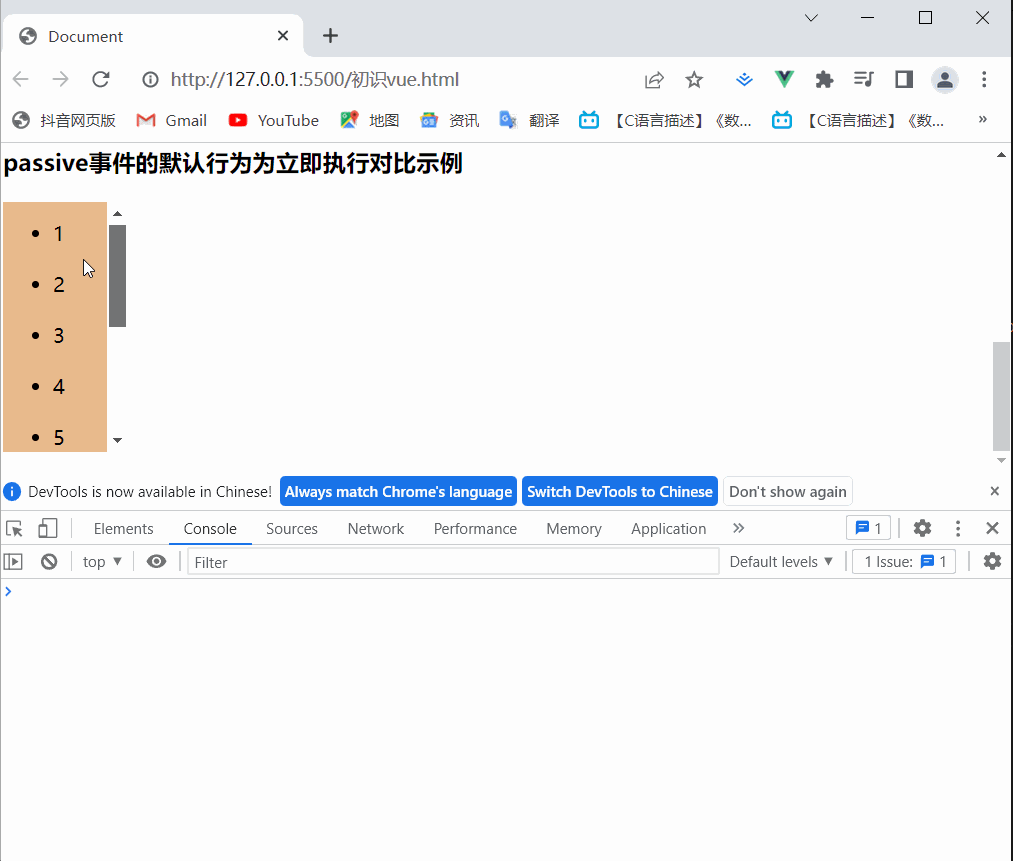Show the console sidebar
This screenshot has width=1013, height=861.
click(14, 561)
